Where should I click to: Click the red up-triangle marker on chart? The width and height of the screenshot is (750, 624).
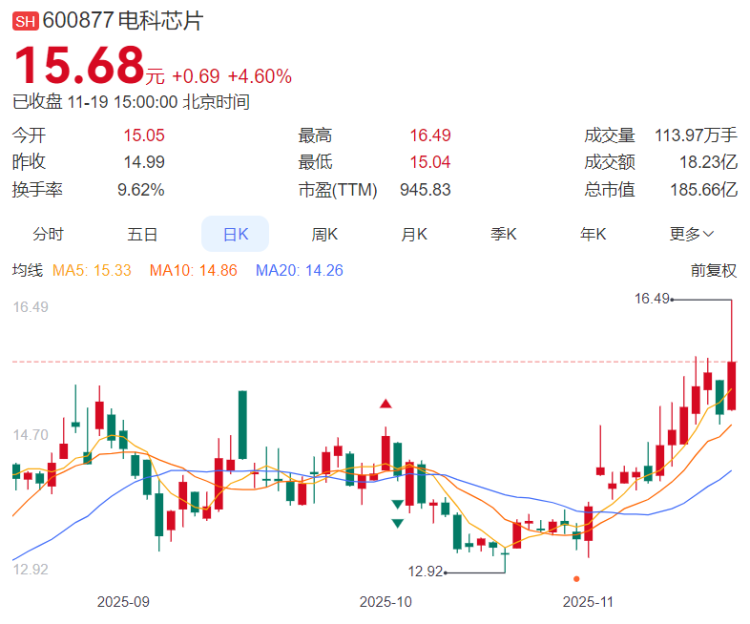tap(386, 404)
